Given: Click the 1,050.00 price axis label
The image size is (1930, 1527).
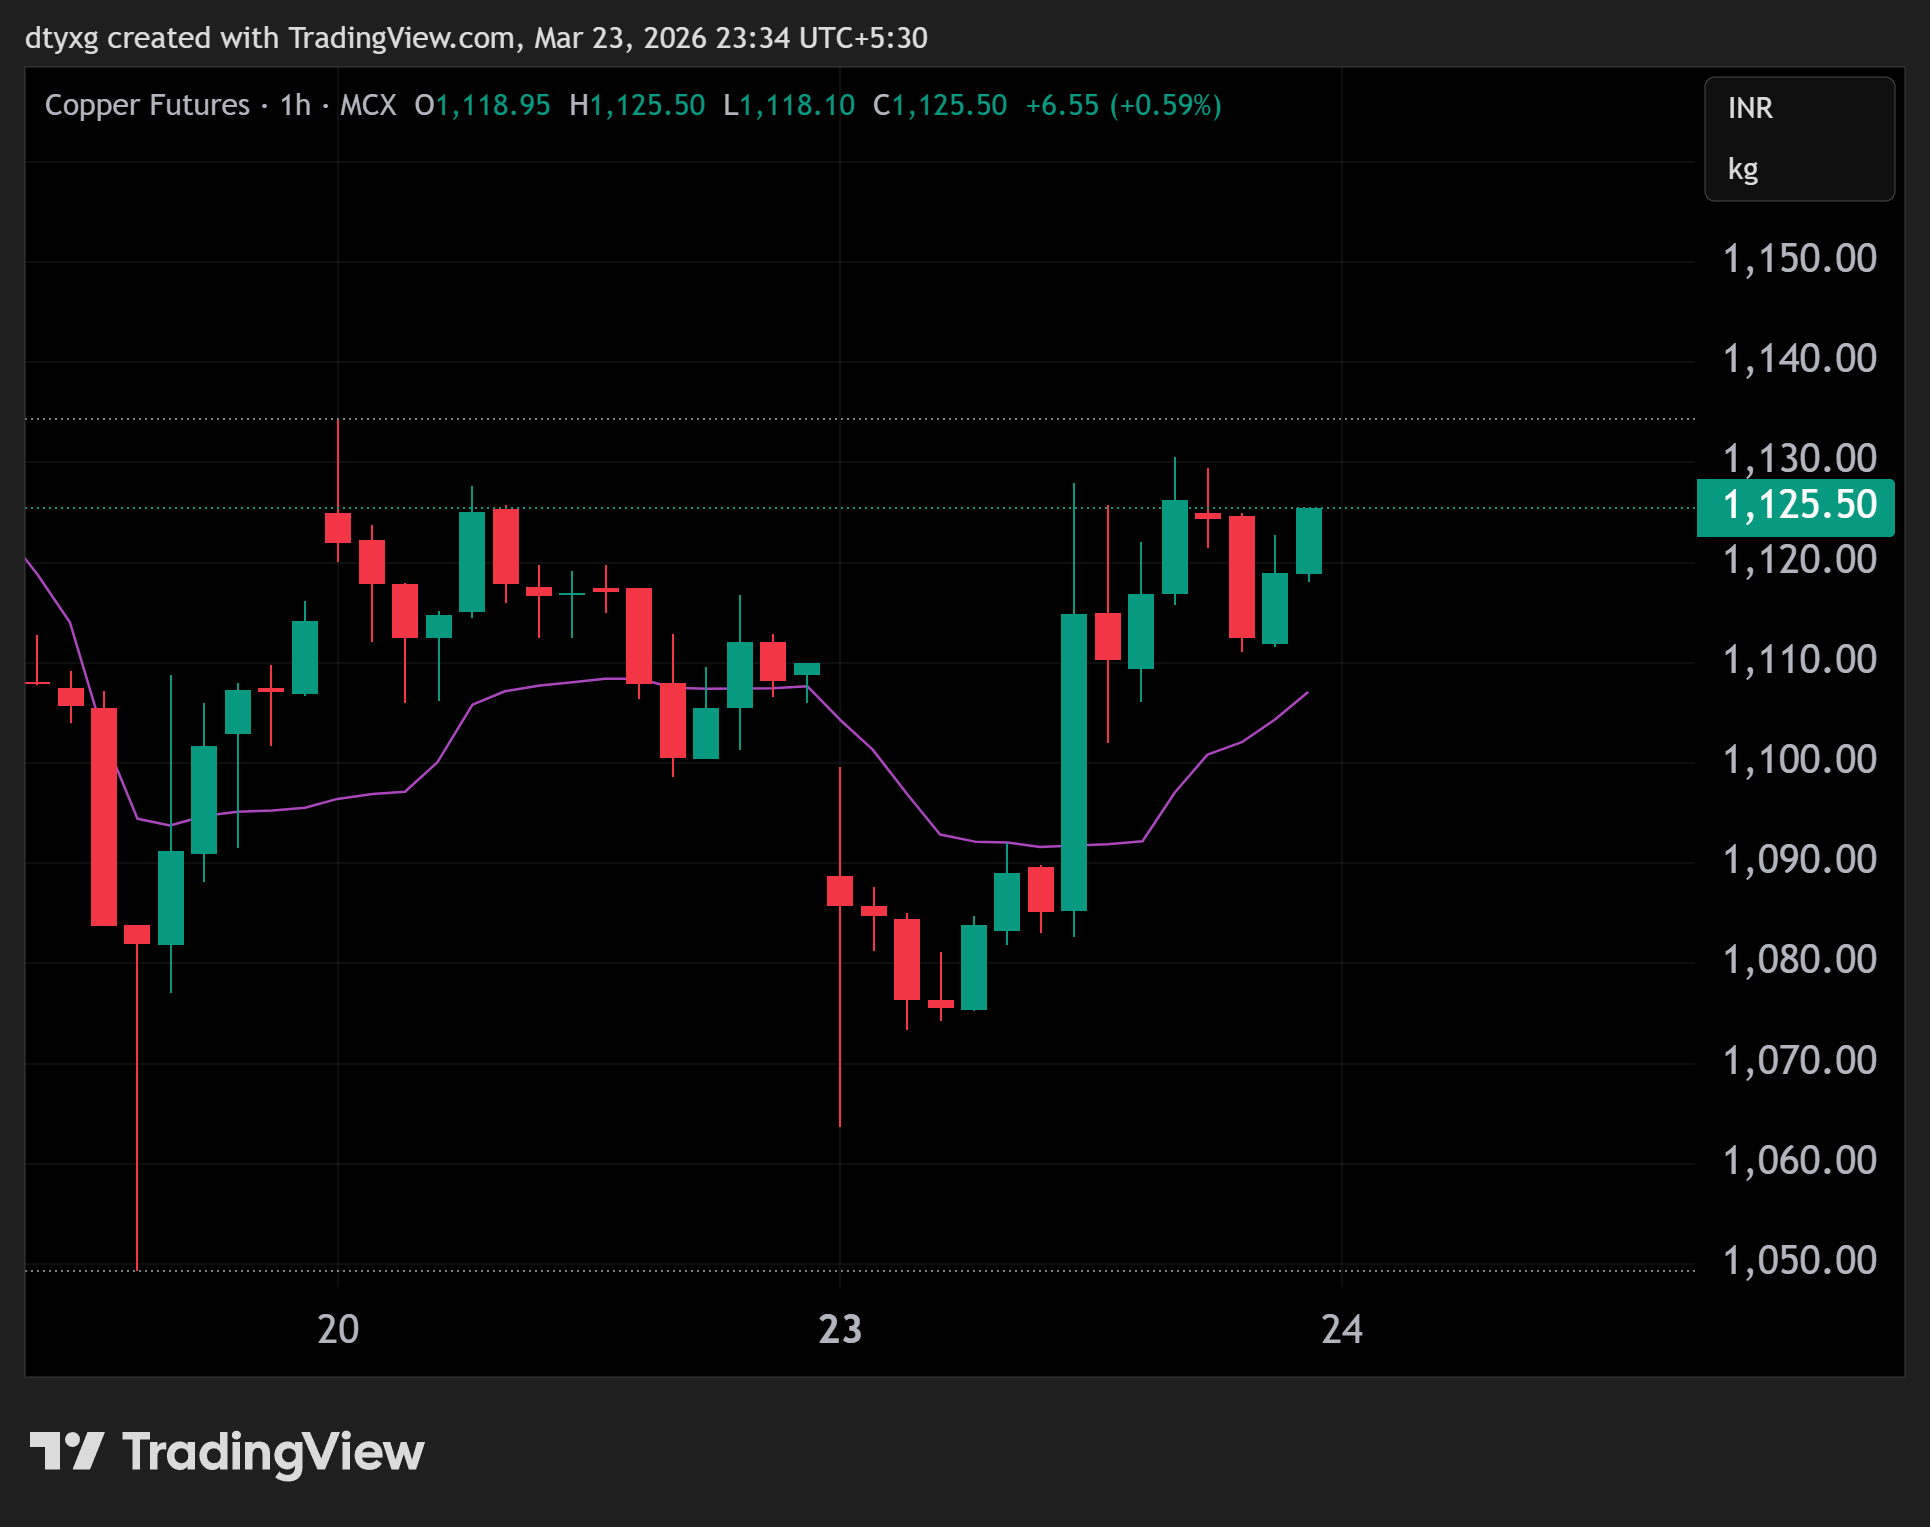Looking at the screenshot, I should (x=1799, y=1260).
